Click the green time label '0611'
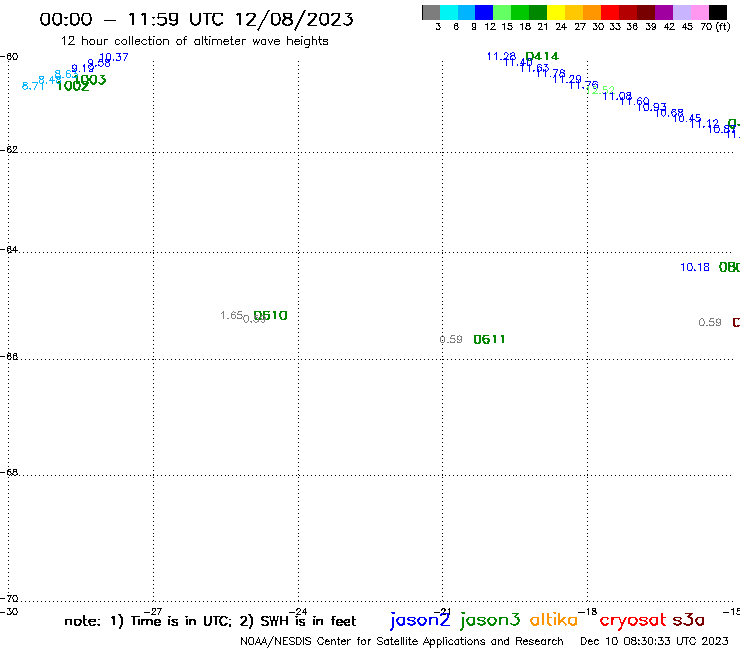740x650 pixels. click(x=489, y=339)
